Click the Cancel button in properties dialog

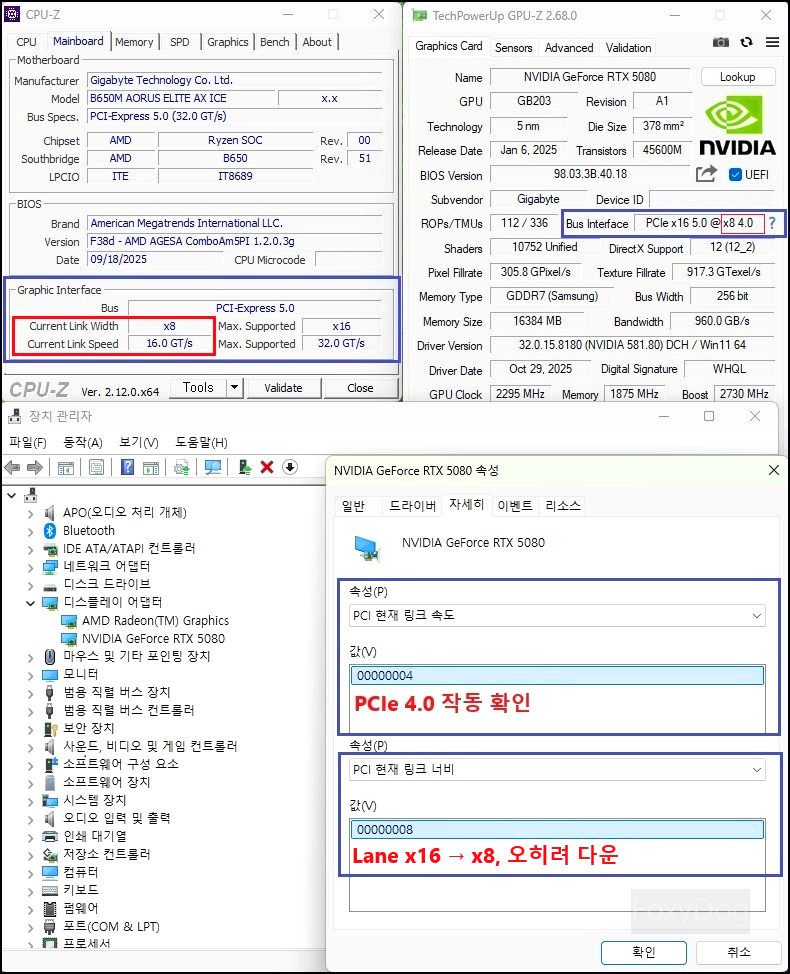coord(739,952)
